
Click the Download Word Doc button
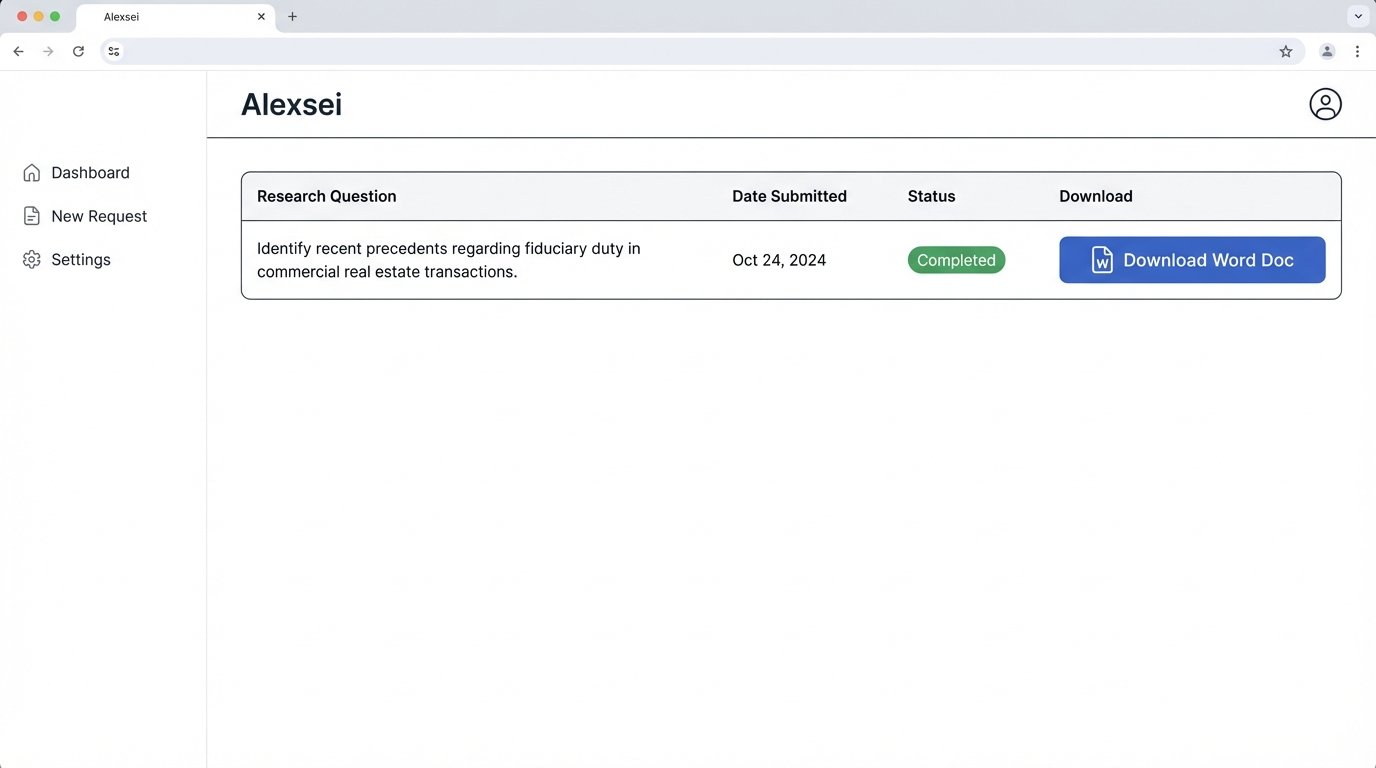click(1192, 259)
